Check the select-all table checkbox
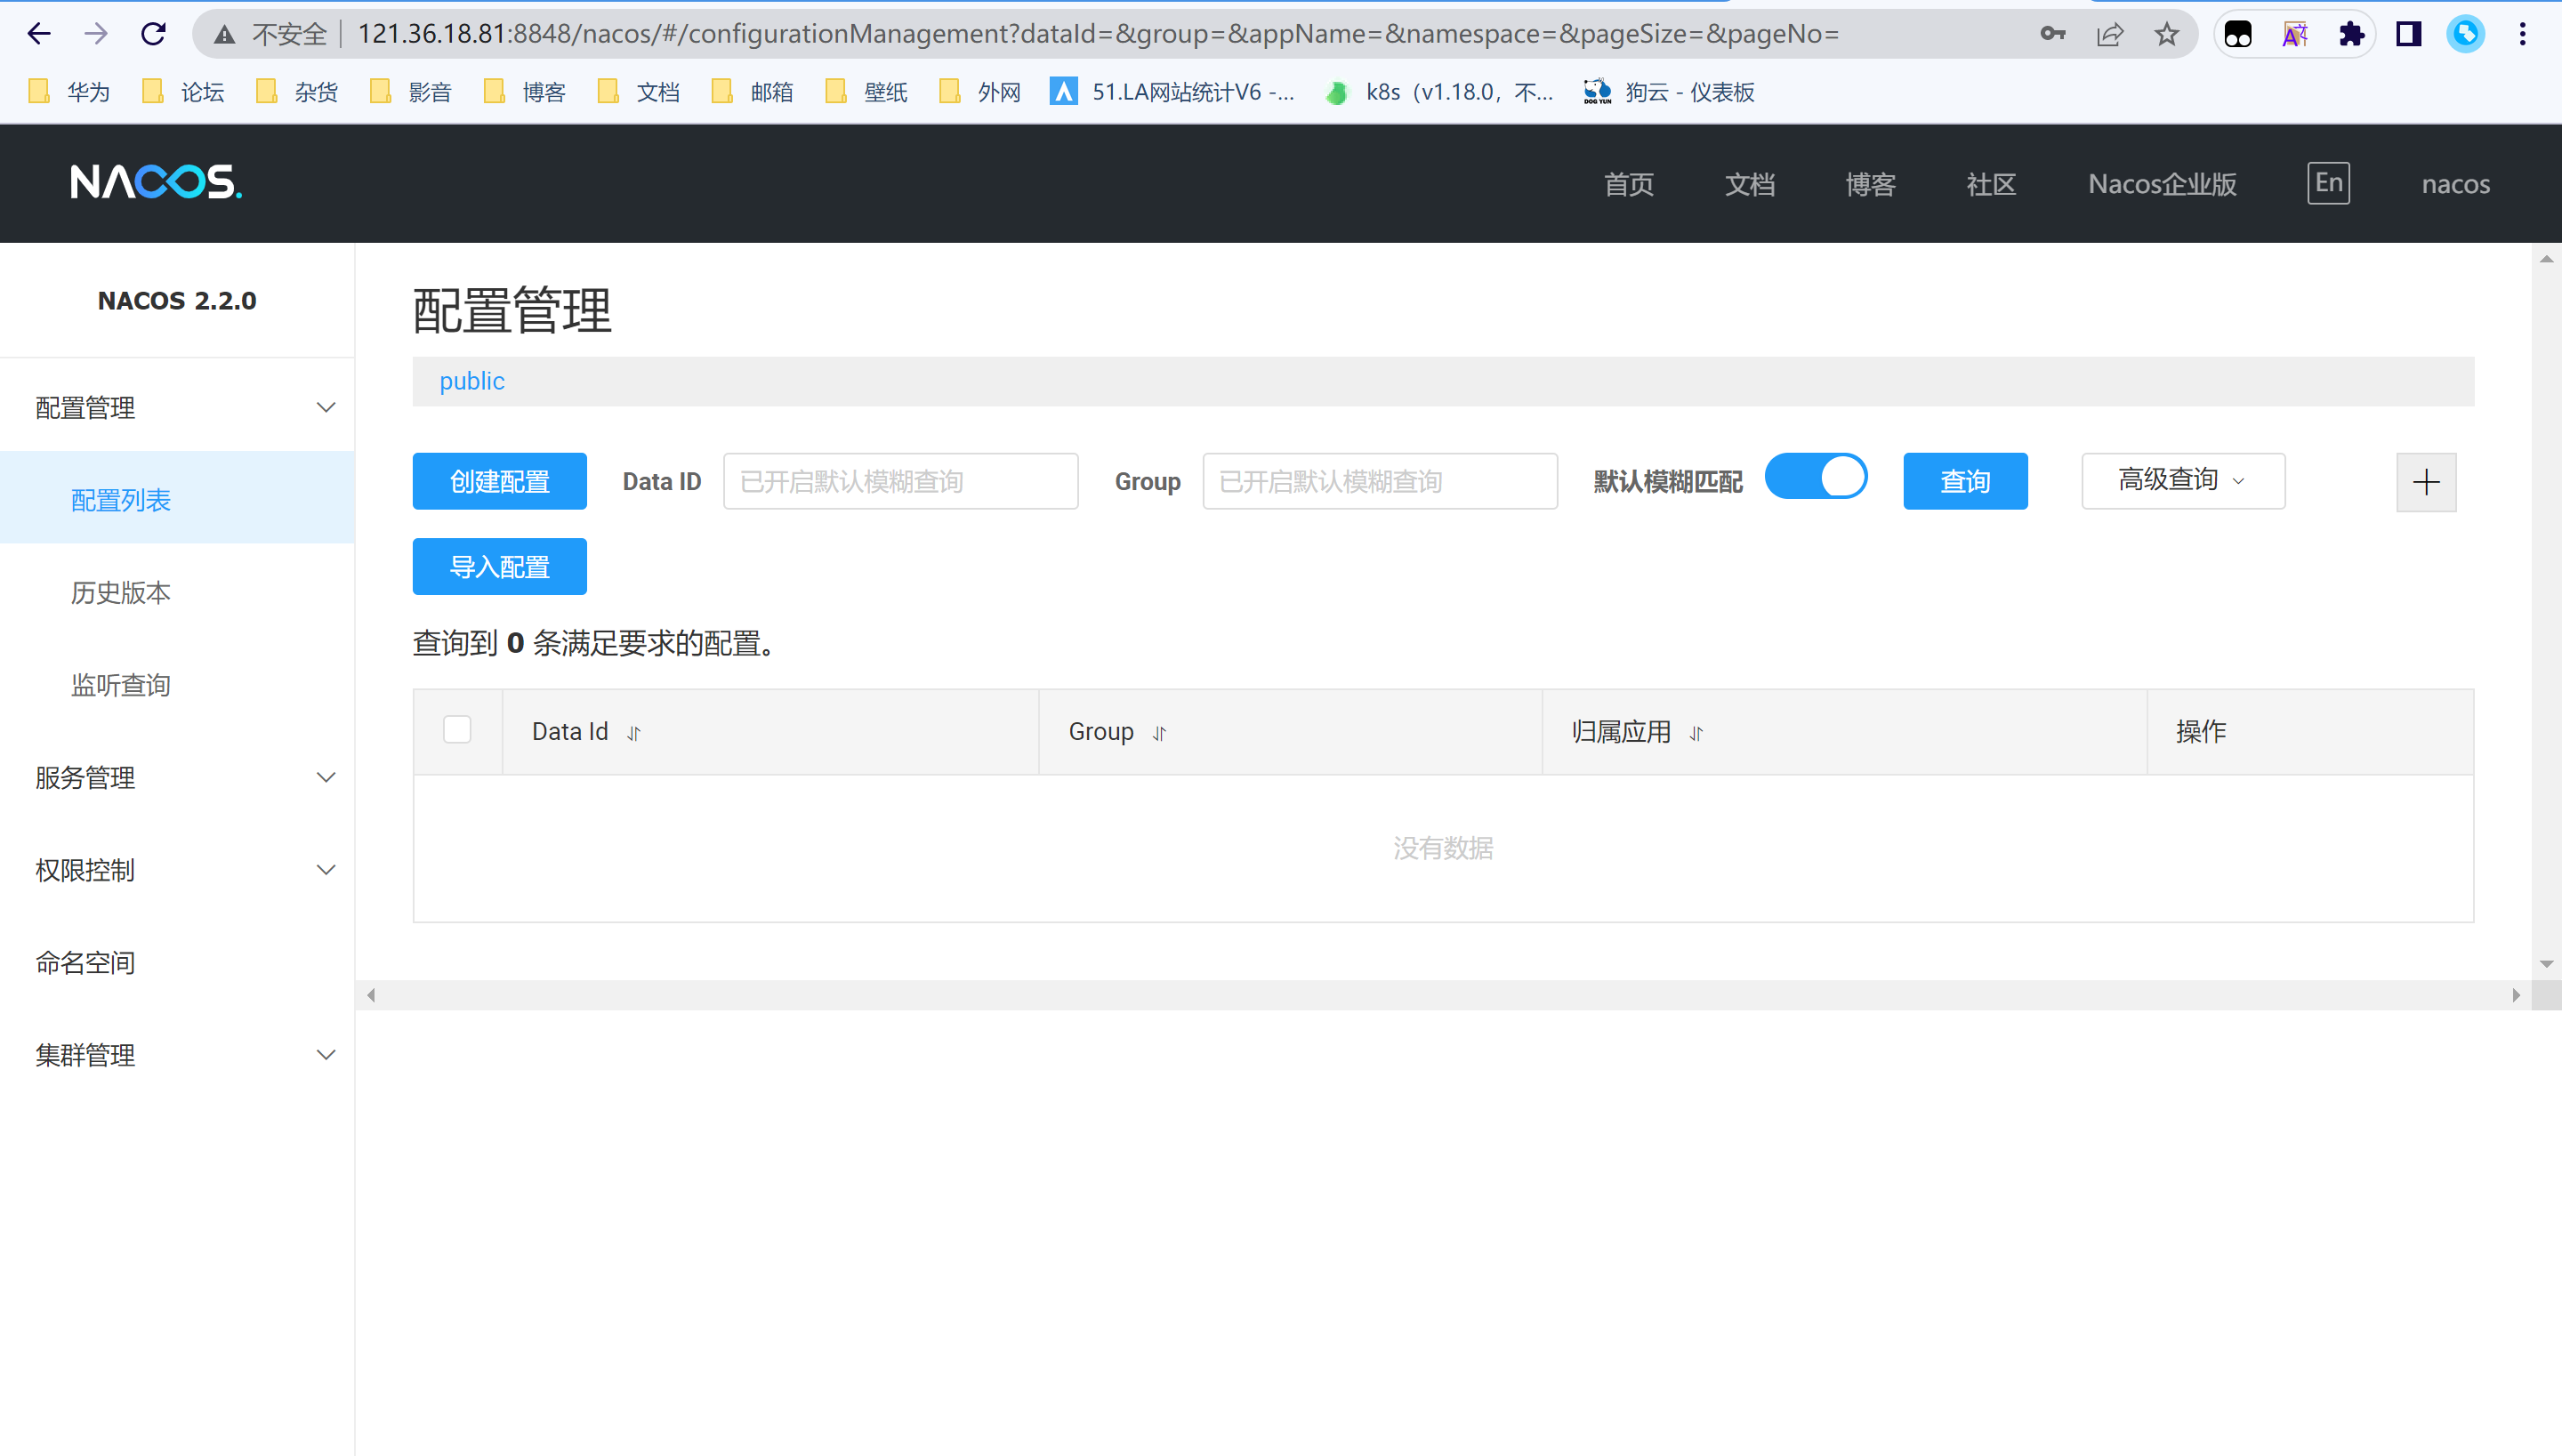The image size is (2562, 1456). click(457, 730)
